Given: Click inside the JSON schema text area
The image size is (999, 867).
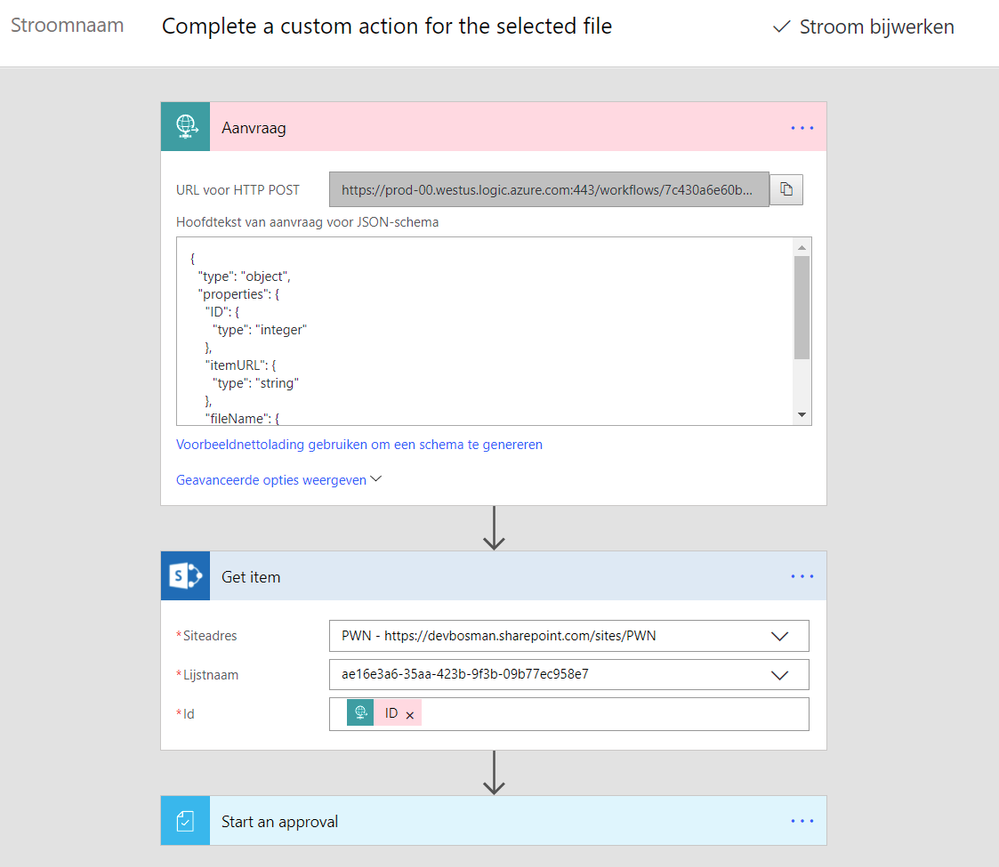Looking at the screenshot, I should point(480,330).
